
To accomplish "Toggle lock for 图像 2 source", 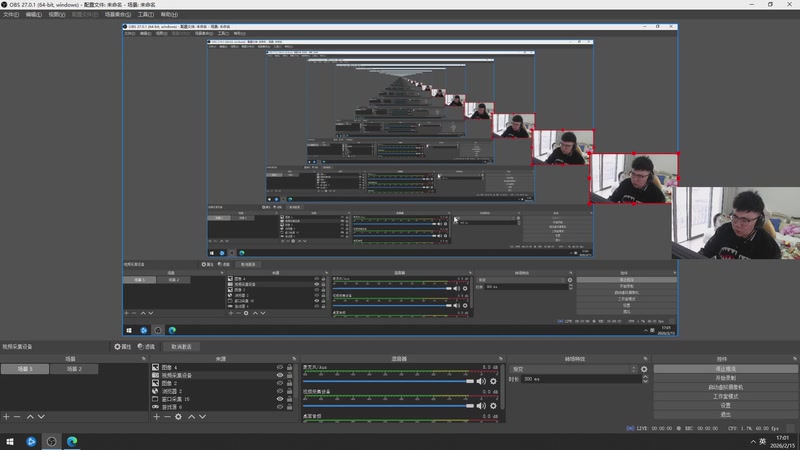I will (x=289, y=383).
